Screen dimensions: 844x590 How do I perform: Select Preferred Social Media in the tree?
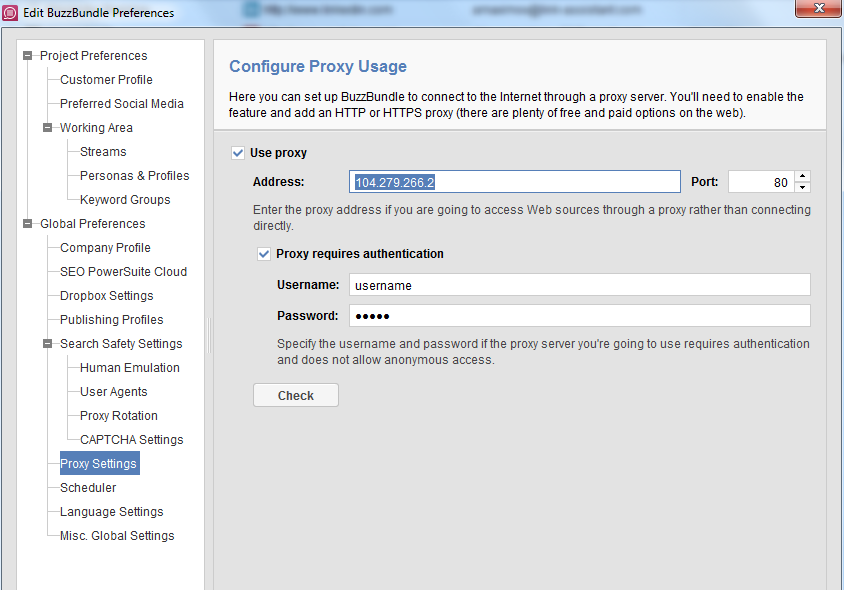[122, 103]
